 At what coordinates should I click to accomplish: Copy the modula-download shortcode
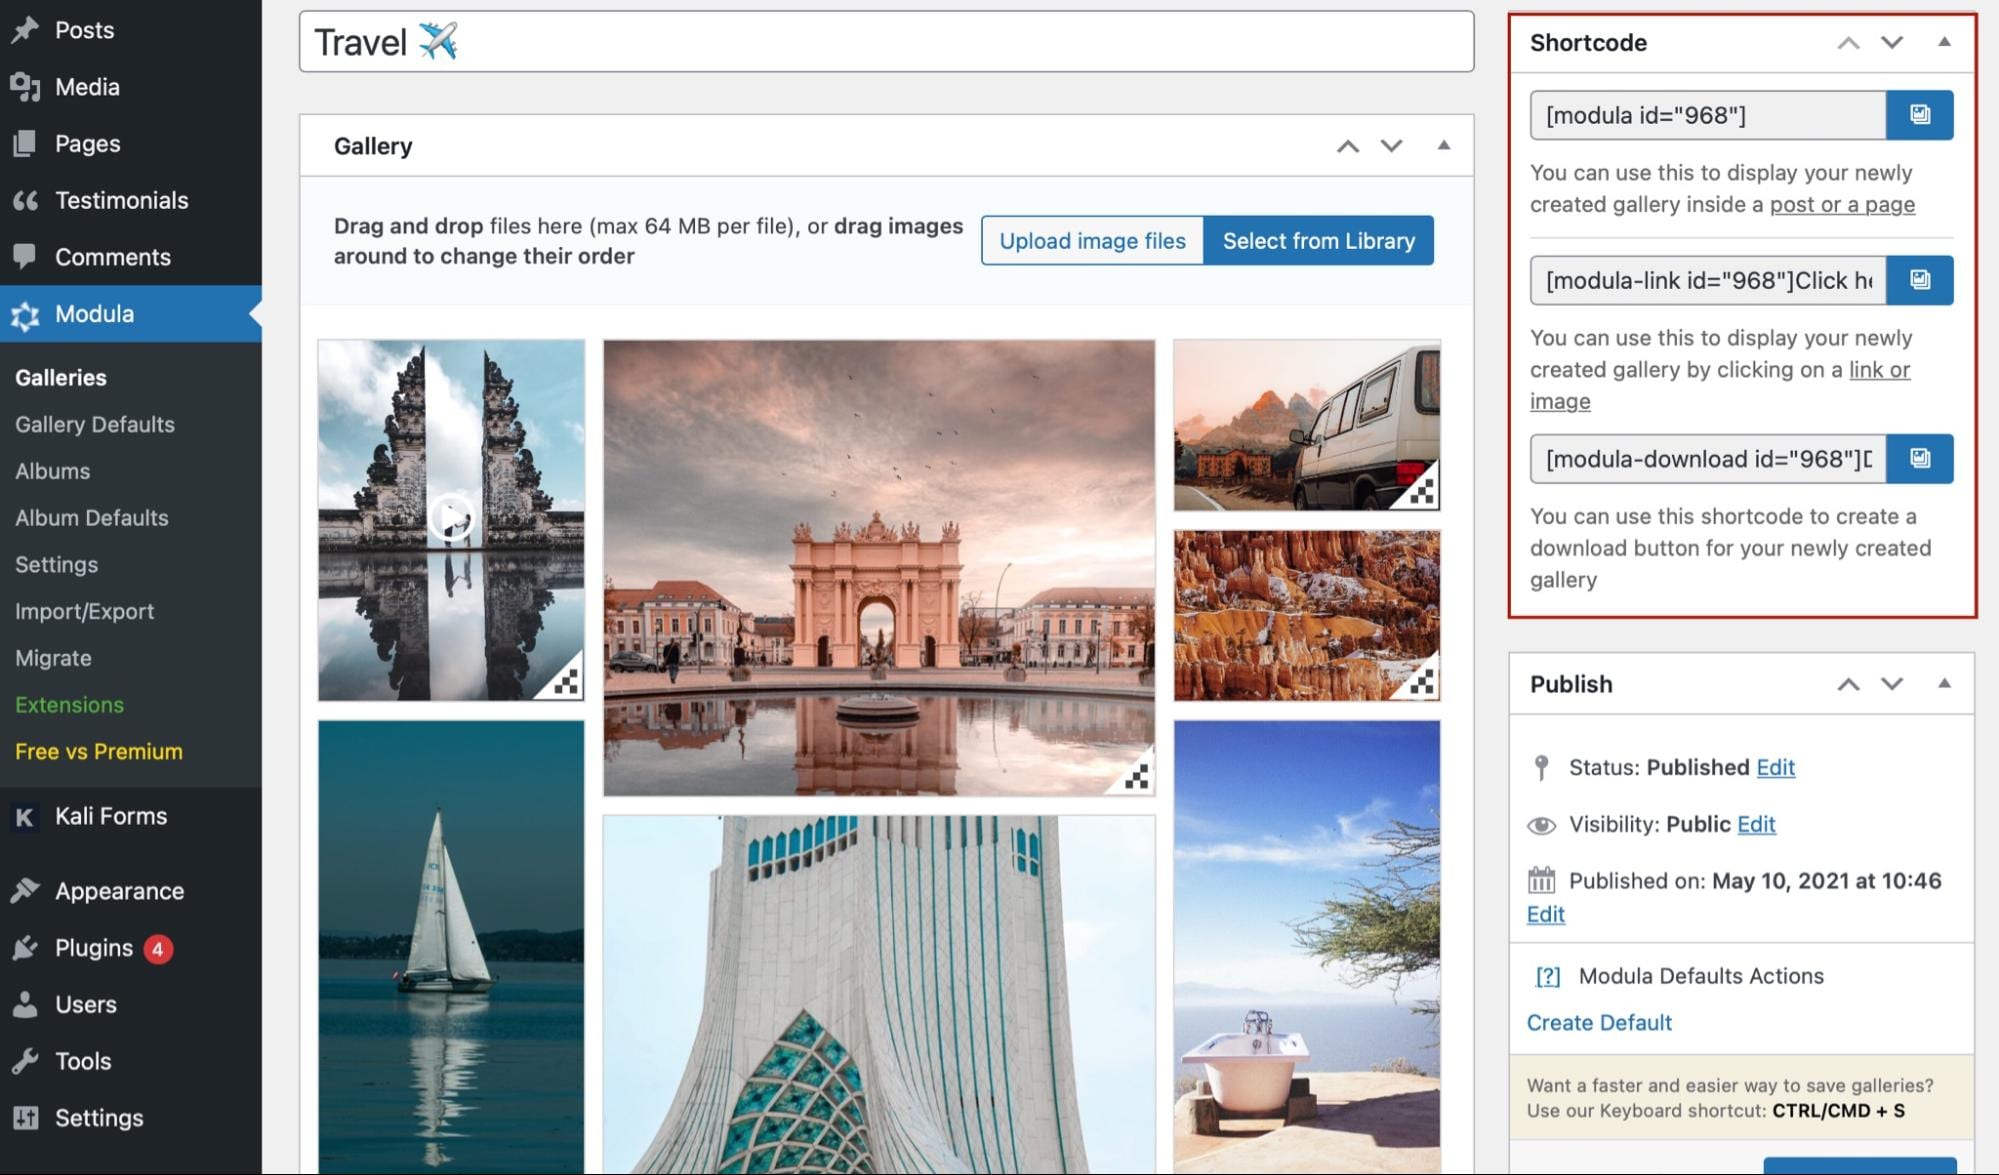coord(1919,459)
